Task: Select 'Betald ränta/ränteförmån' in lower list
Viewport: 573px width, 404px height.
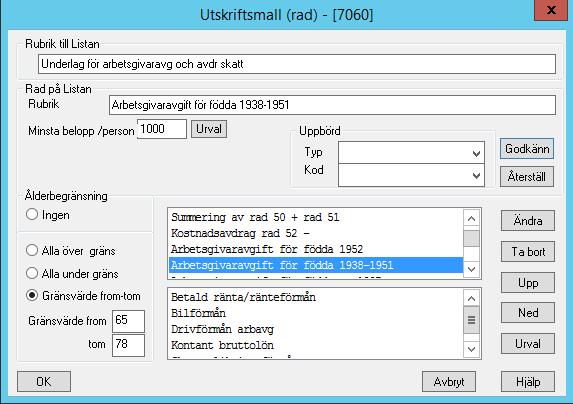Action: 316,297
